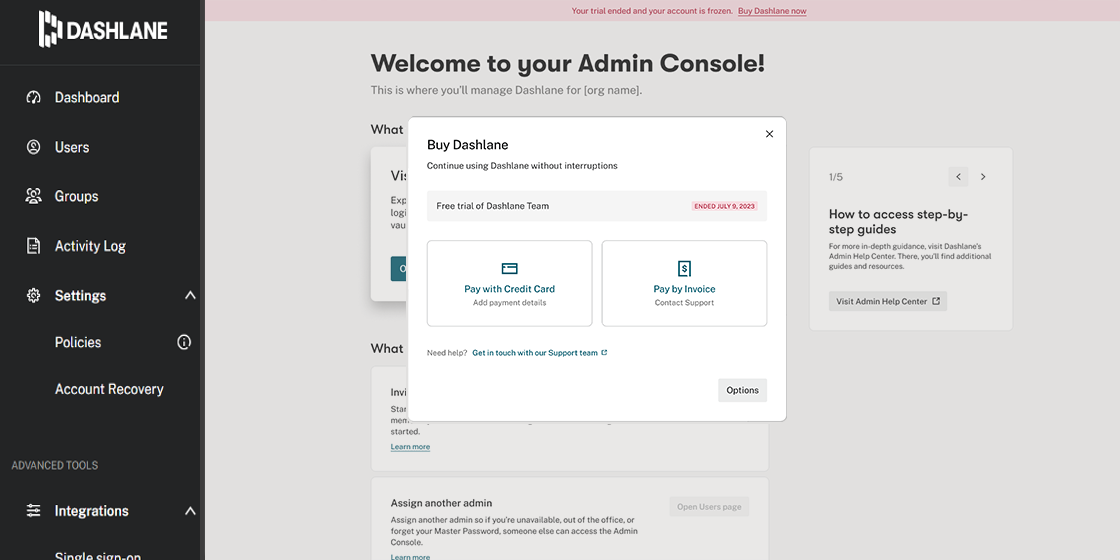Open Single sign-on under Integrations
The width and height of the screenshot is (1120, 560).
click(x=98, y=555)
